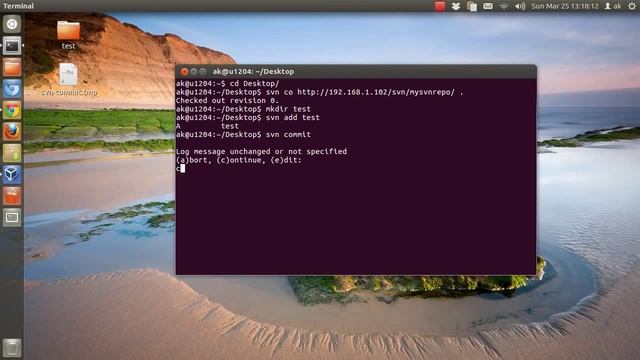Open the download manager launcher icon

coord(12,153)
